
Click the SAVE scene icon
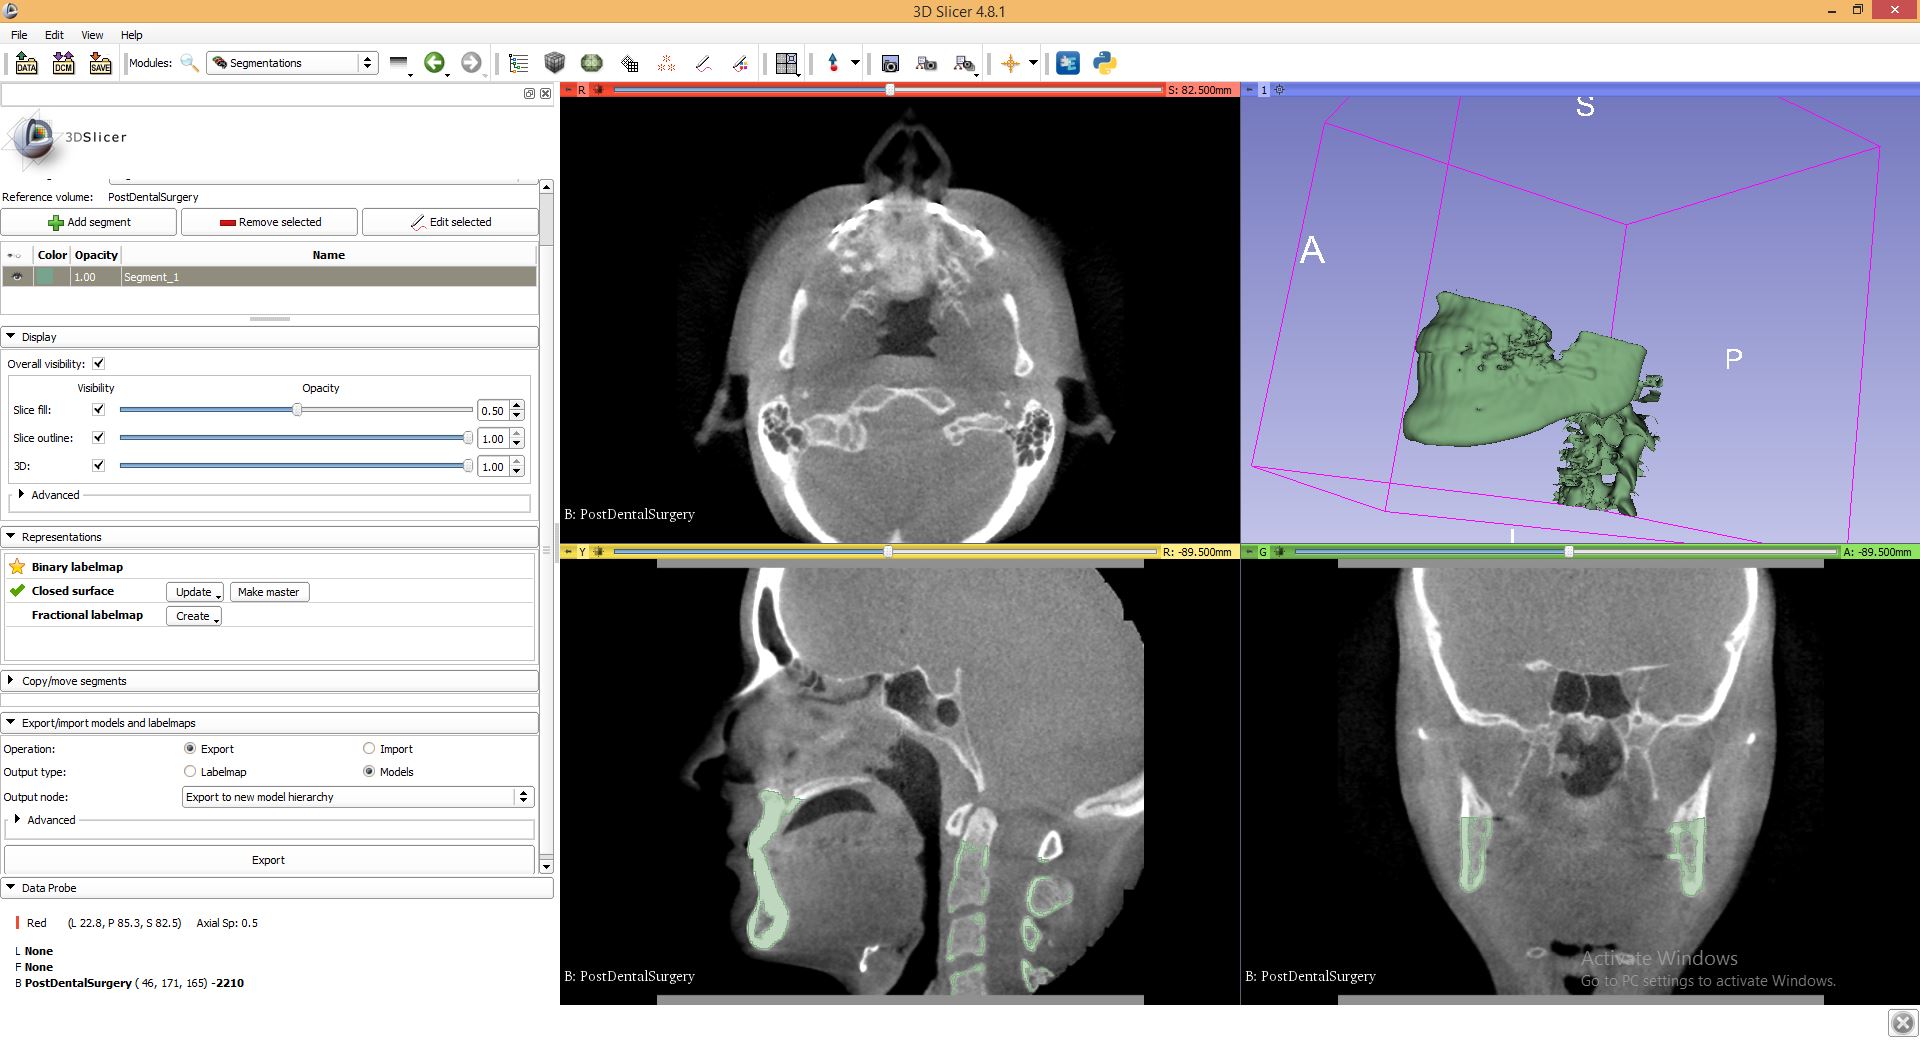tap(100, 63)
